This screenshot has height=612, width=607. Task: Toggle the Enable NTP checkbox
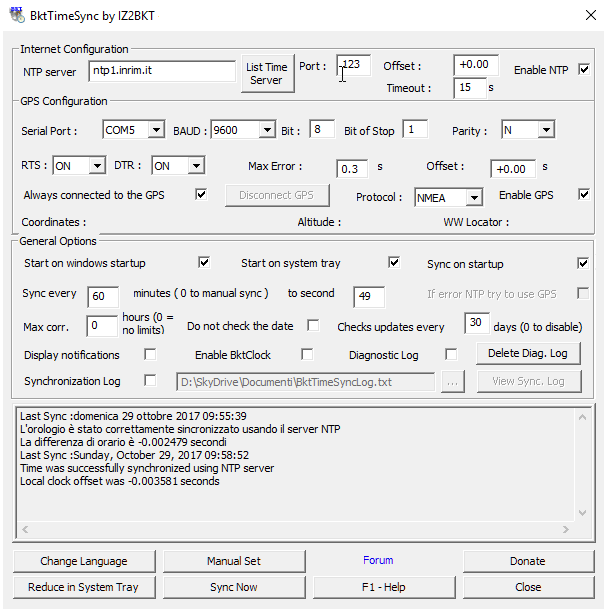(x=584, y=70)
